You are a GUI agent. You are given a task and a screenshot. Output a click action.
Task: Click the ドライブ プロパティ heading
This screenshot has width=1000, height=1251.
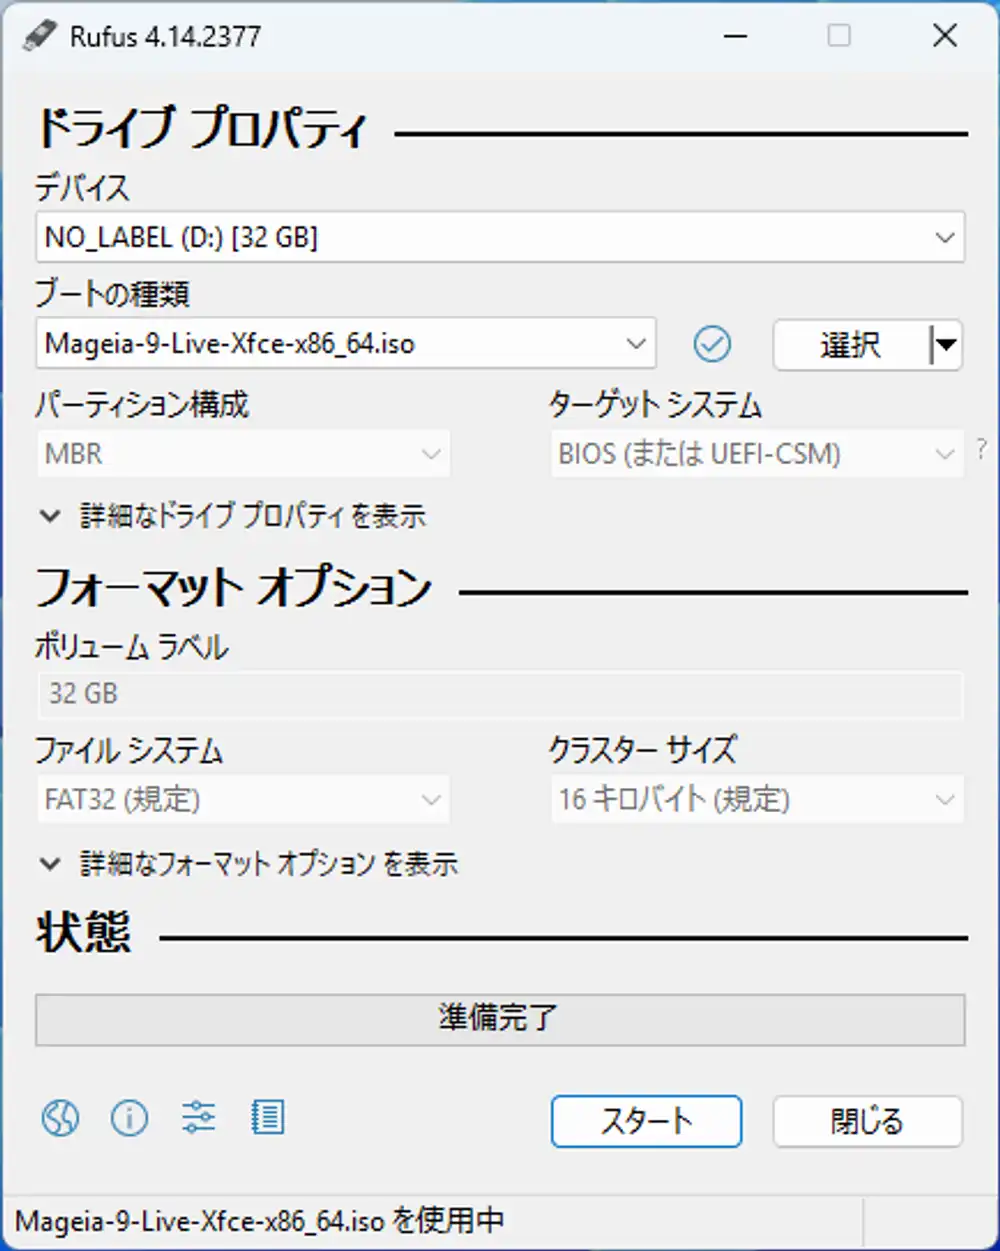click(x=202, y=130)
